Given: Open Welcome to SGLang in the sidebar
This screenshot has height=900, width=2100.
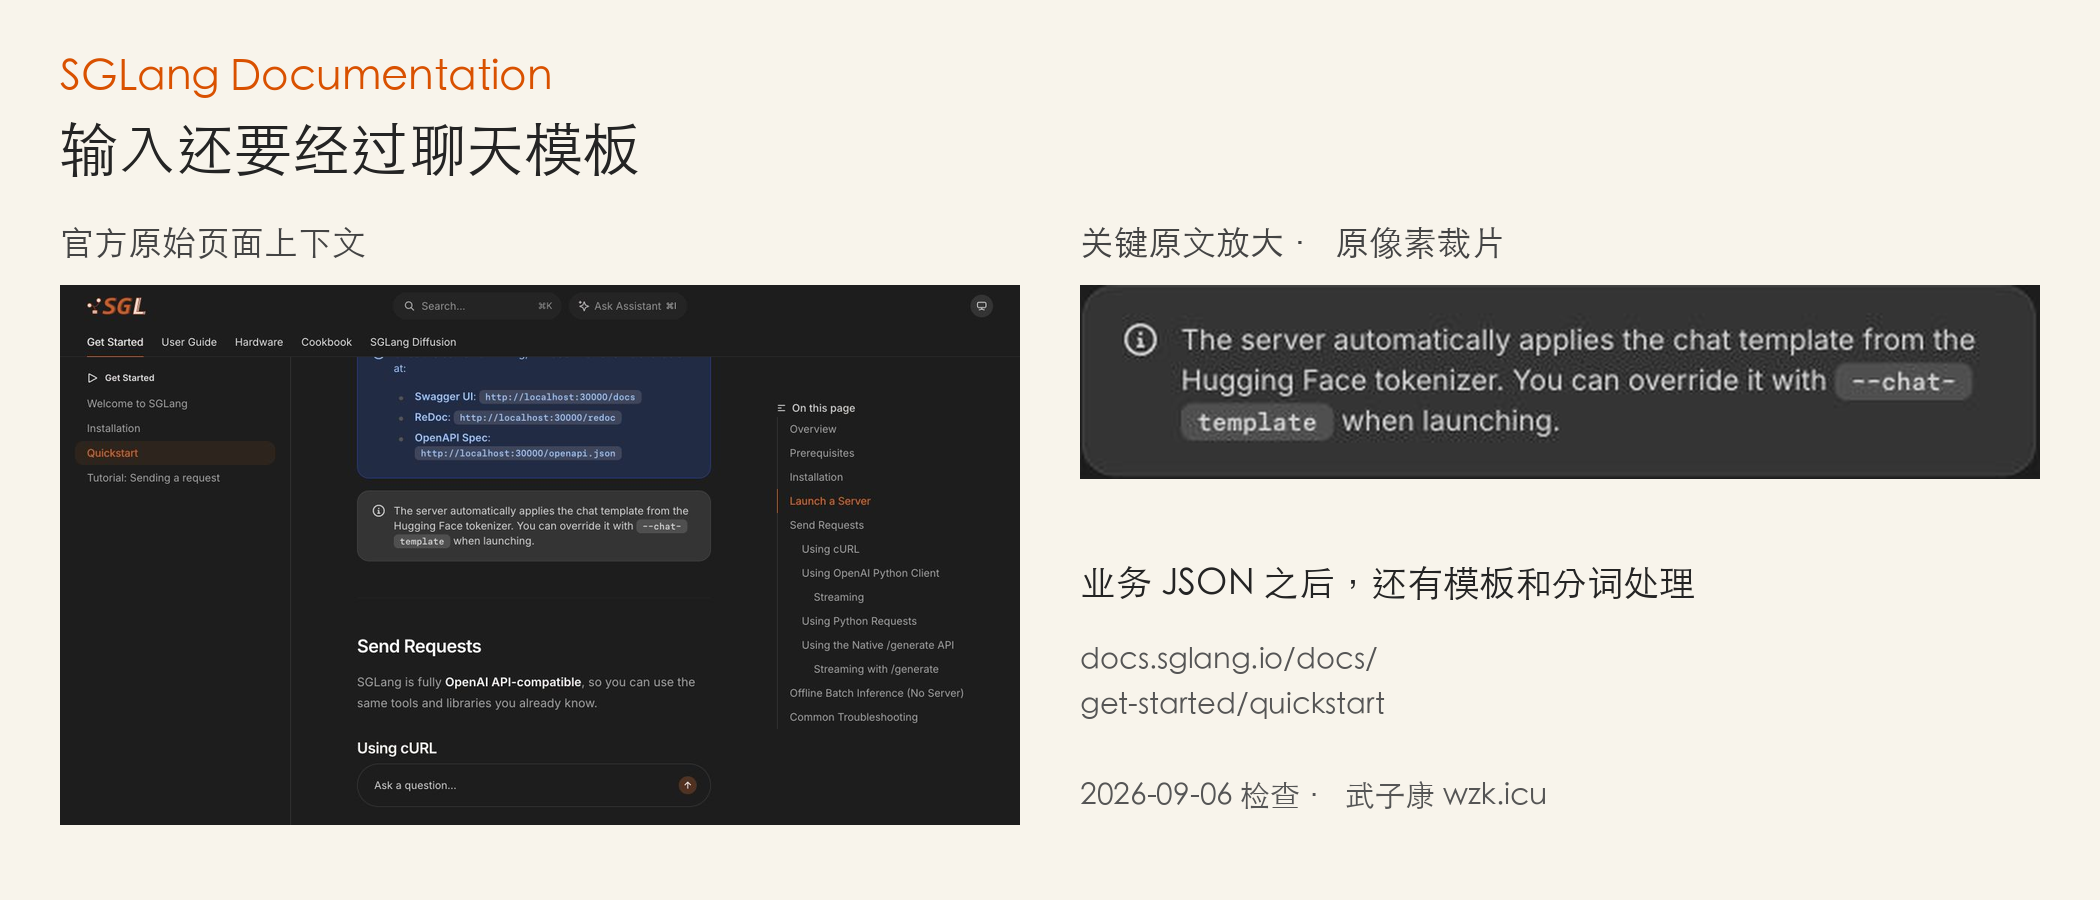Looking at the screenshot, I should point(137,404).
